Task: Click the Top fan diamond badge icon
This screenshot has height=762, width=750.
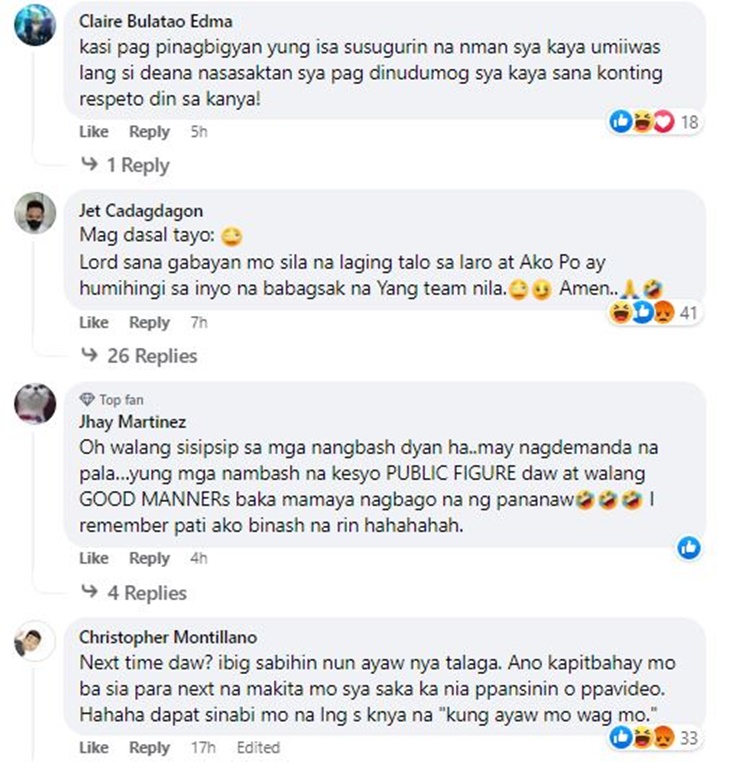Action: point(87,399)
